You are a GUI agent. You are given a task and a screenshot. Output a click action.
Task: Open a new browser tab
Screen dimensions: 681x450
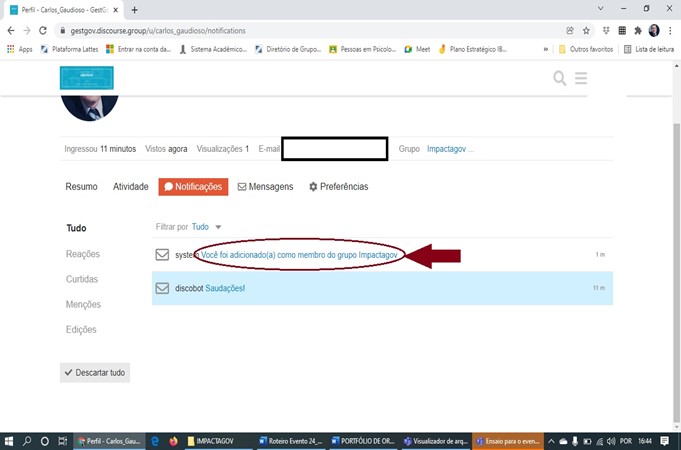pos(135,9)
